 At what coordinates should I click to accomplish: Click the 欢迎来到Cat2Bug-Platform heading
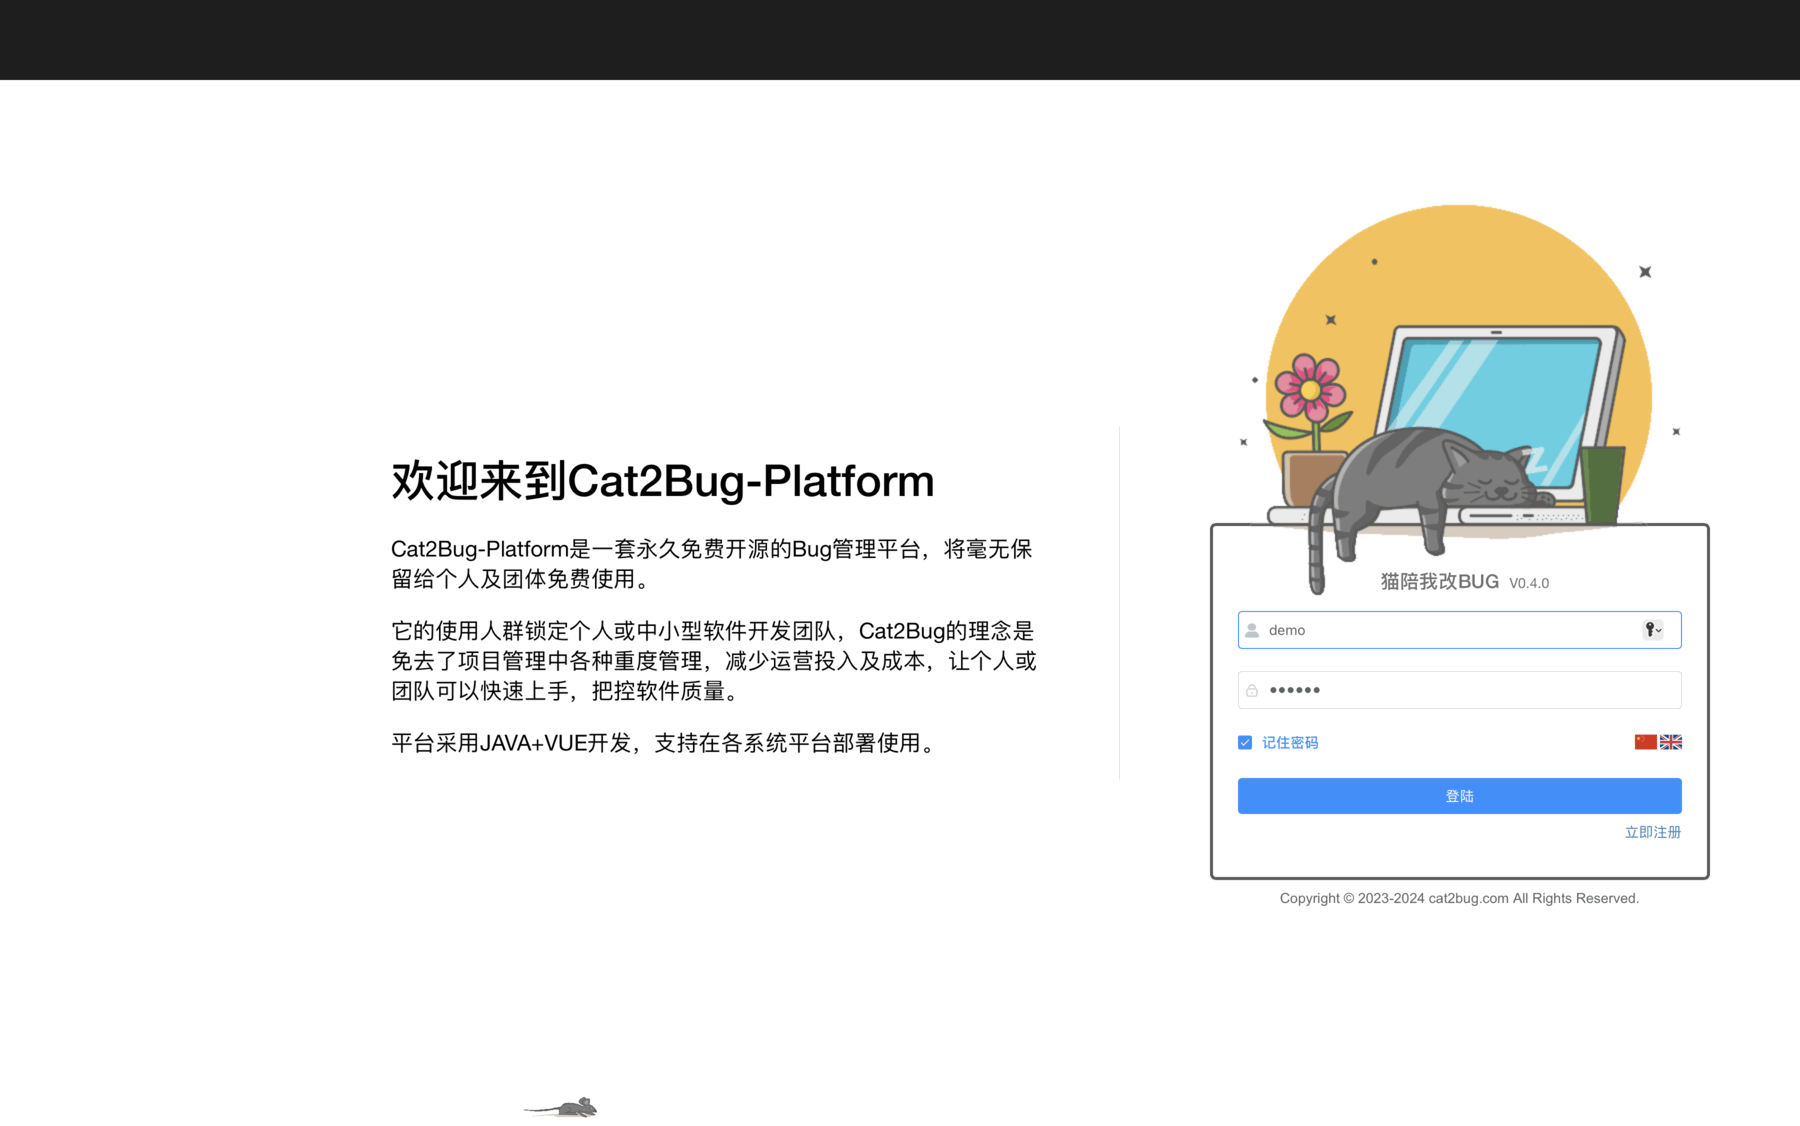[662, 481]
